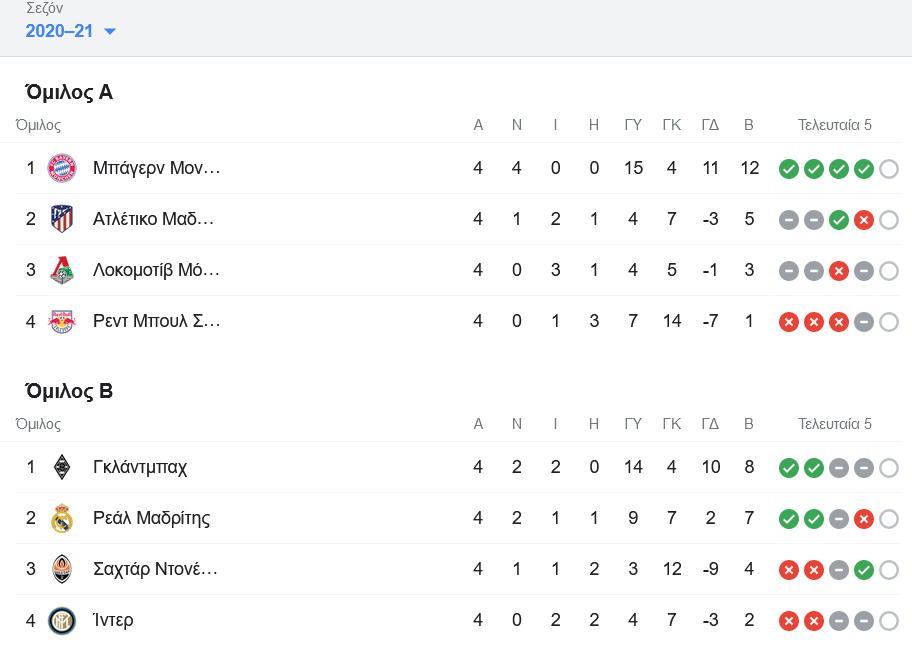Click the Gladbach club crest
The width and height of the screenshot is (912, 652).
(62, 467)
